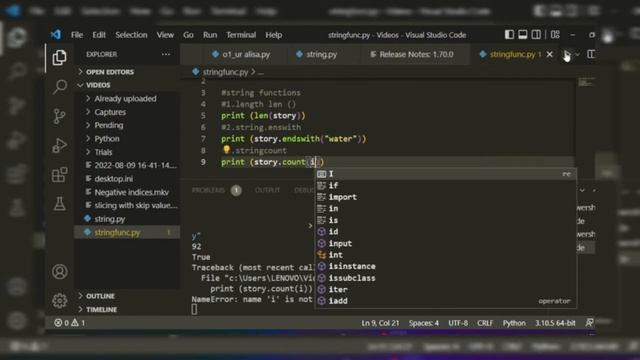Screen dimensions: 640x360
Task: Select 3.10.5 64-bit interpreter status item
Action: coord(555,323)
